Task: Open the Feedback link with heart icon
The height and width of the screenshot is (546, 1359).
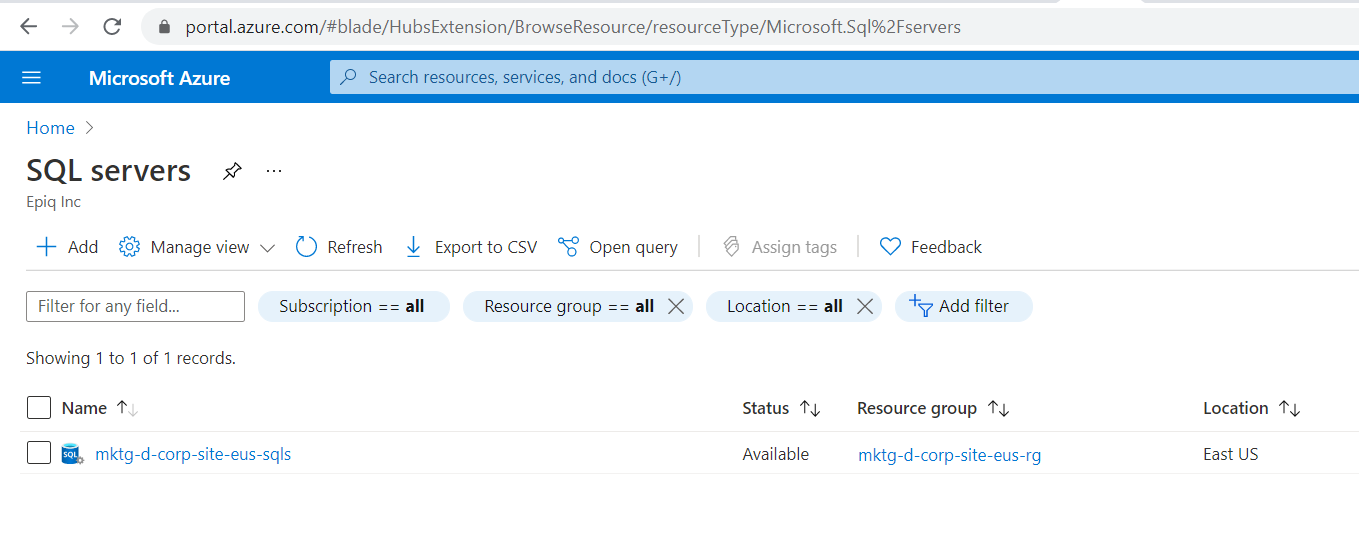Action: (930, 247)
